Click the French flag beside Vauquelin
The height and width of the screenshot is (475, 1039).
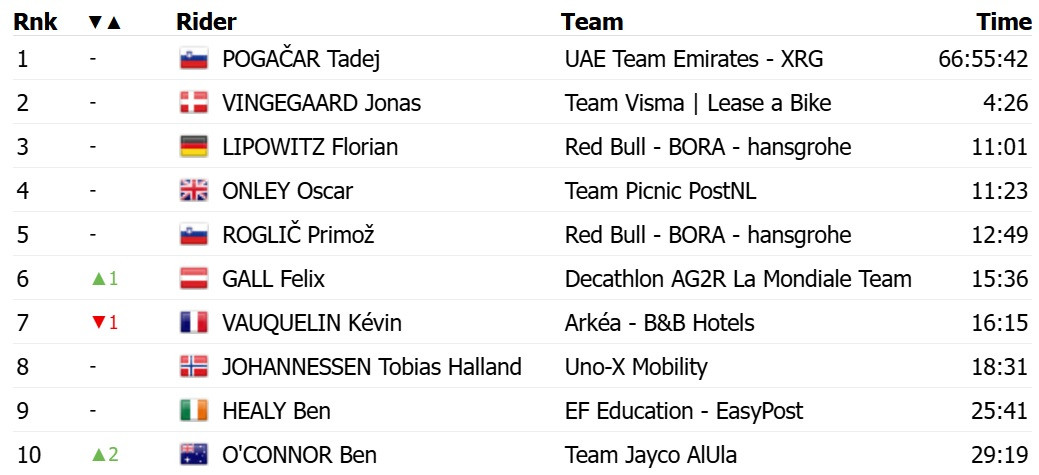click(x=193, y=323)
